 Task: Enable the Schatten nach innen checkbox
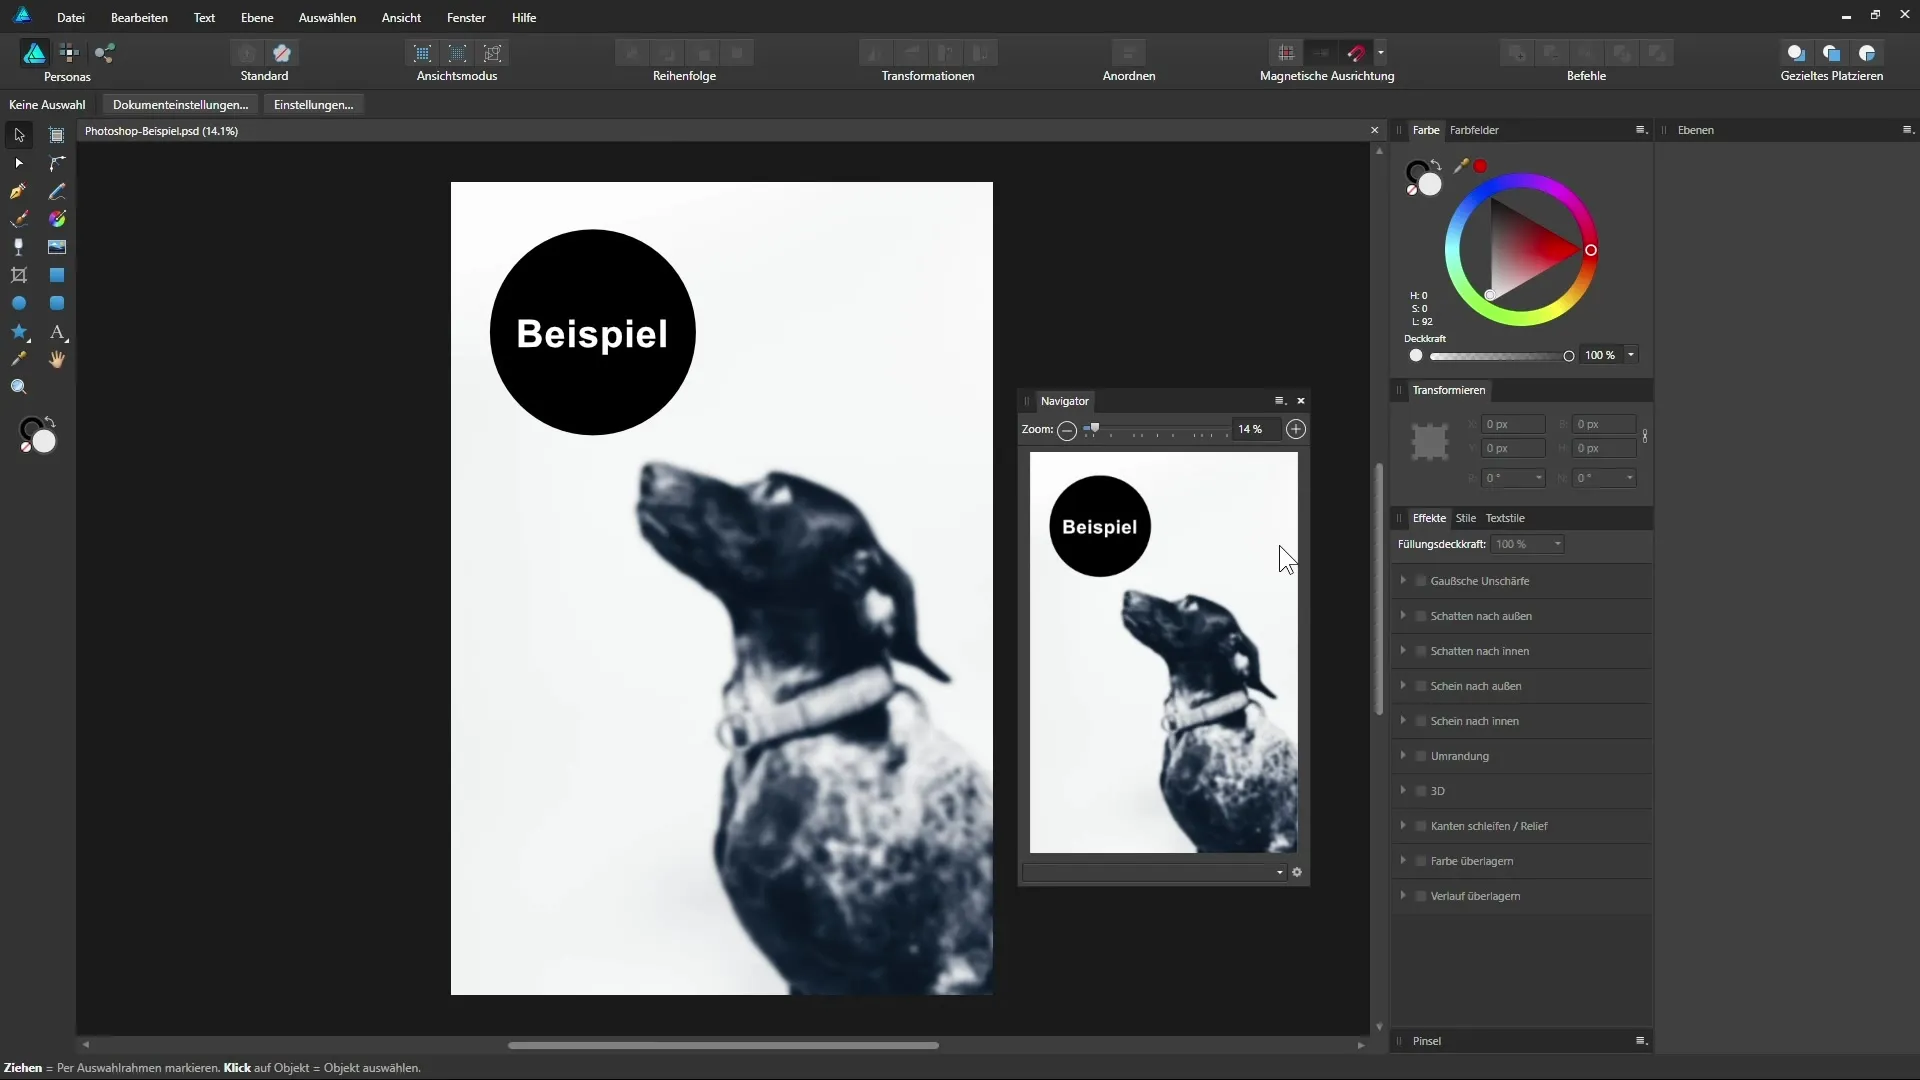(x=1420, y=651)
